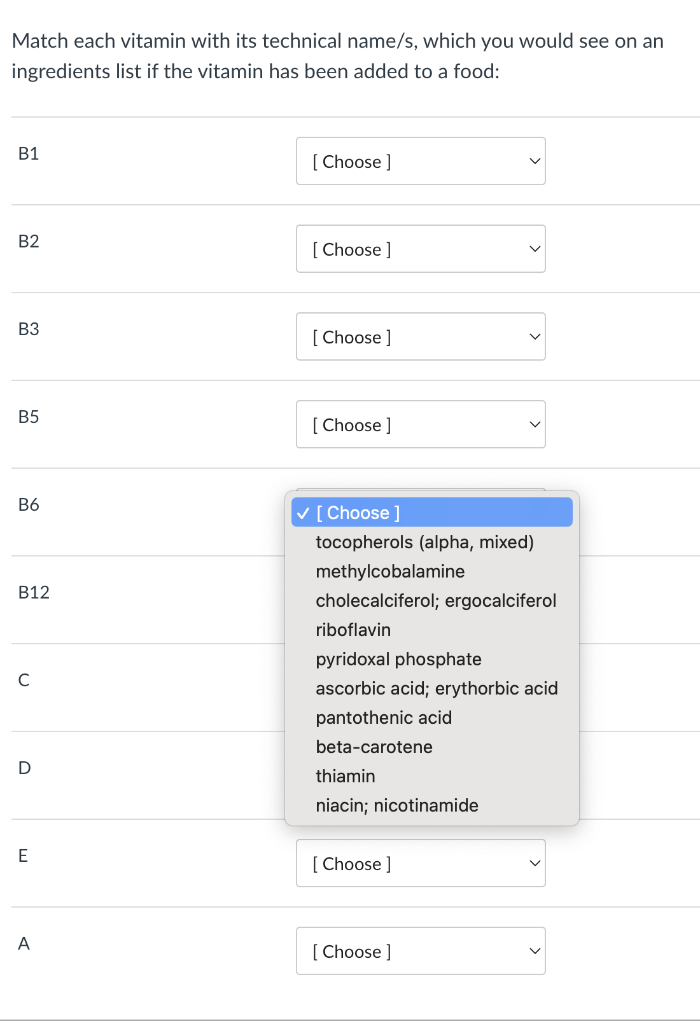Choose niacin; nicotinamide option
The width and height of the screenshot is (700, 1024).
[397, 805]
